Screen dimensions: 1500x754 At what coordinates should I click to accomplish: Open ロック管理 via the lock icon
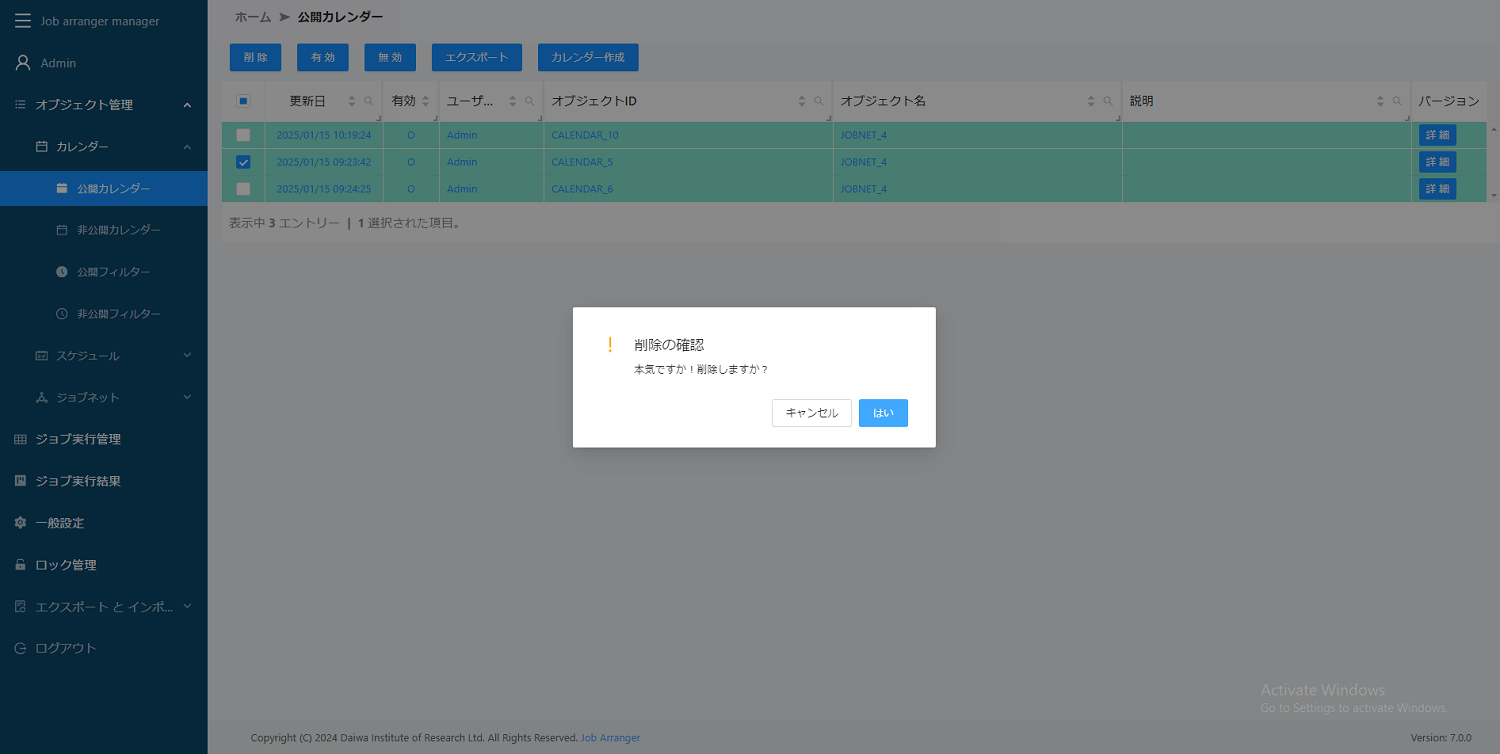(19, 564)
